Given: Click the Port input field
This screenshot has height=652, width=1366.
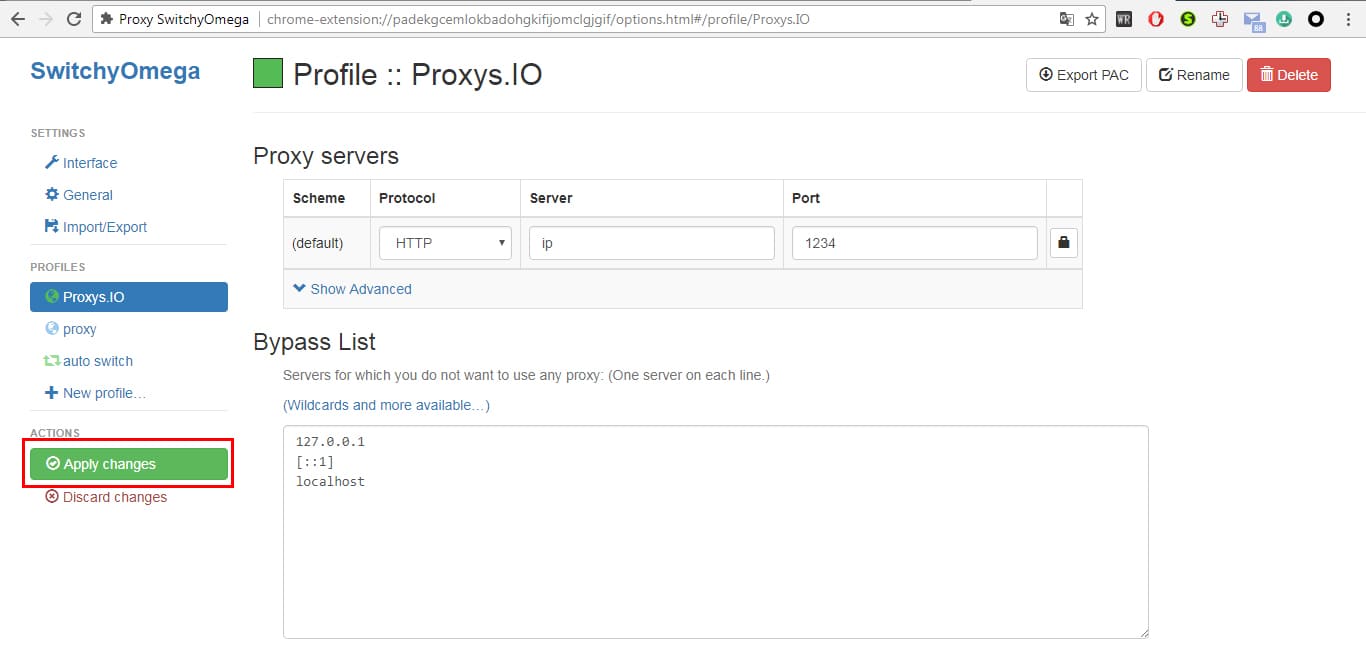Looking at the screenshot, I should (x=915, y=243).
